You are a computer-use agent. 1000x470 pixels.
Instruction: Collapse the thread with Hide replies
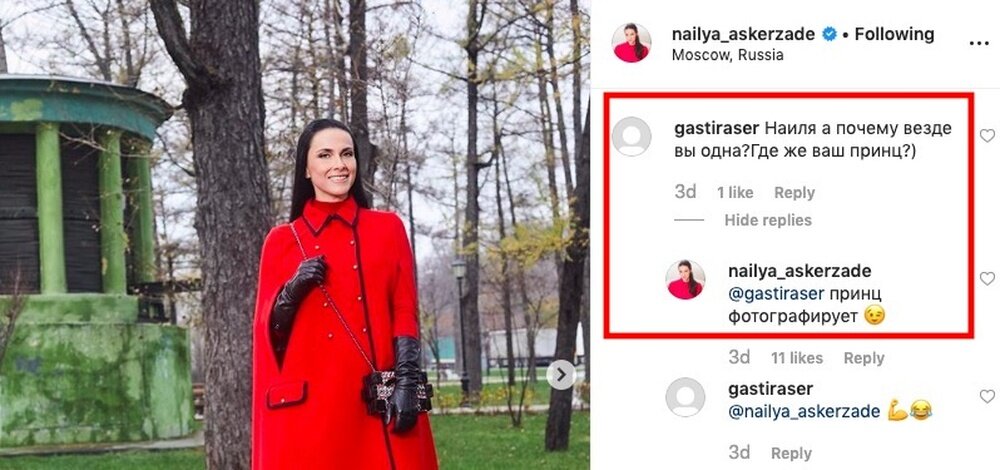768,220
